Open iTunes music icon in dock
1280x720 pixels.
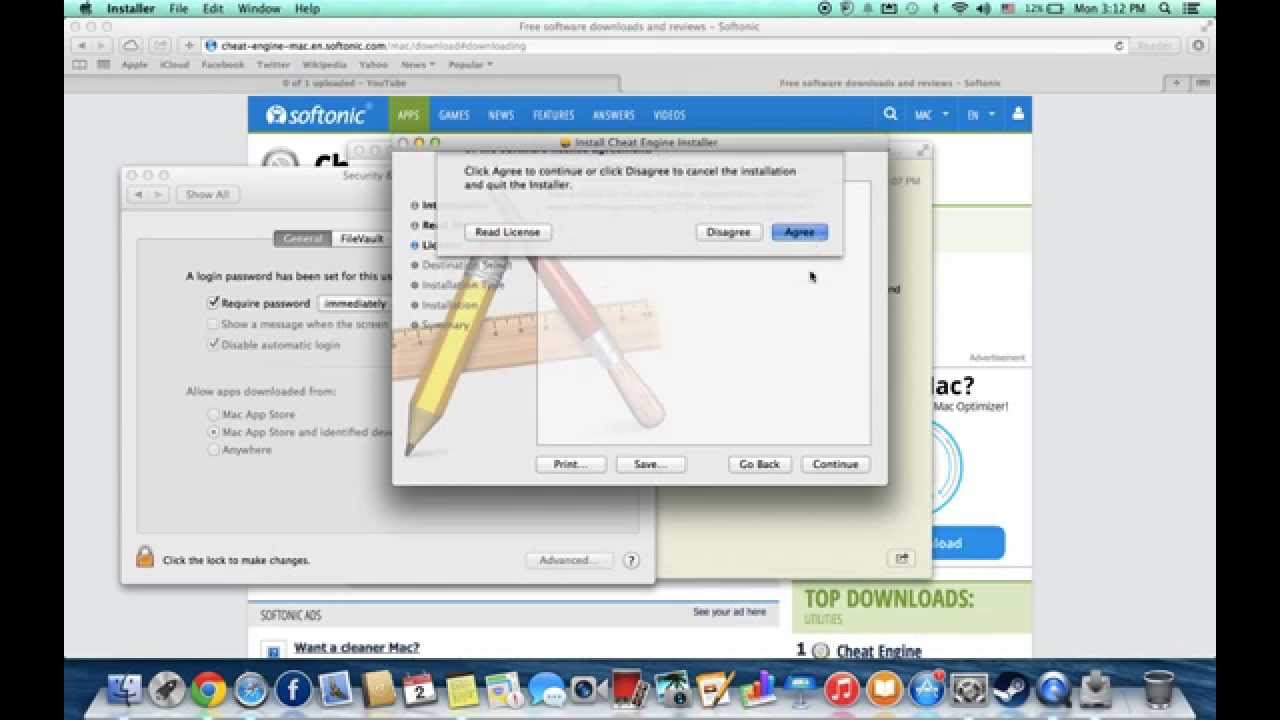(842, 689)
